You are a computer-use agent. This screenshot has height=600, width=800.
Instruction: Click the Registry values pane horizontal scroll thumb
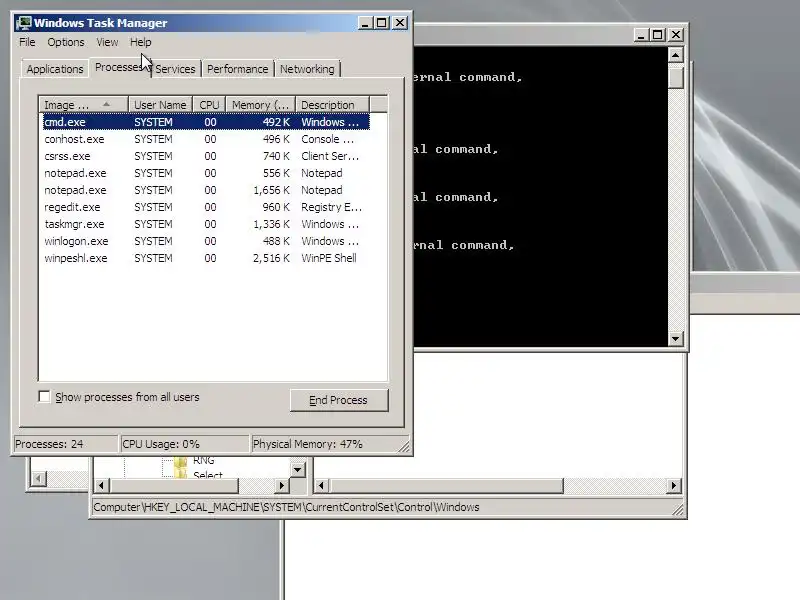tap(446, 486)
